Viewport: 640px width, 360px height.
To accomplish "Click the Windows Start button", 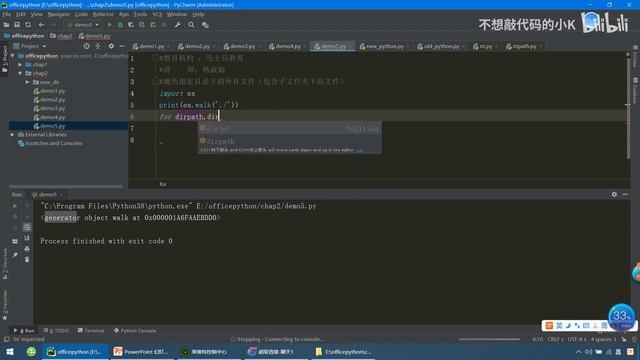I will (10, 351).
